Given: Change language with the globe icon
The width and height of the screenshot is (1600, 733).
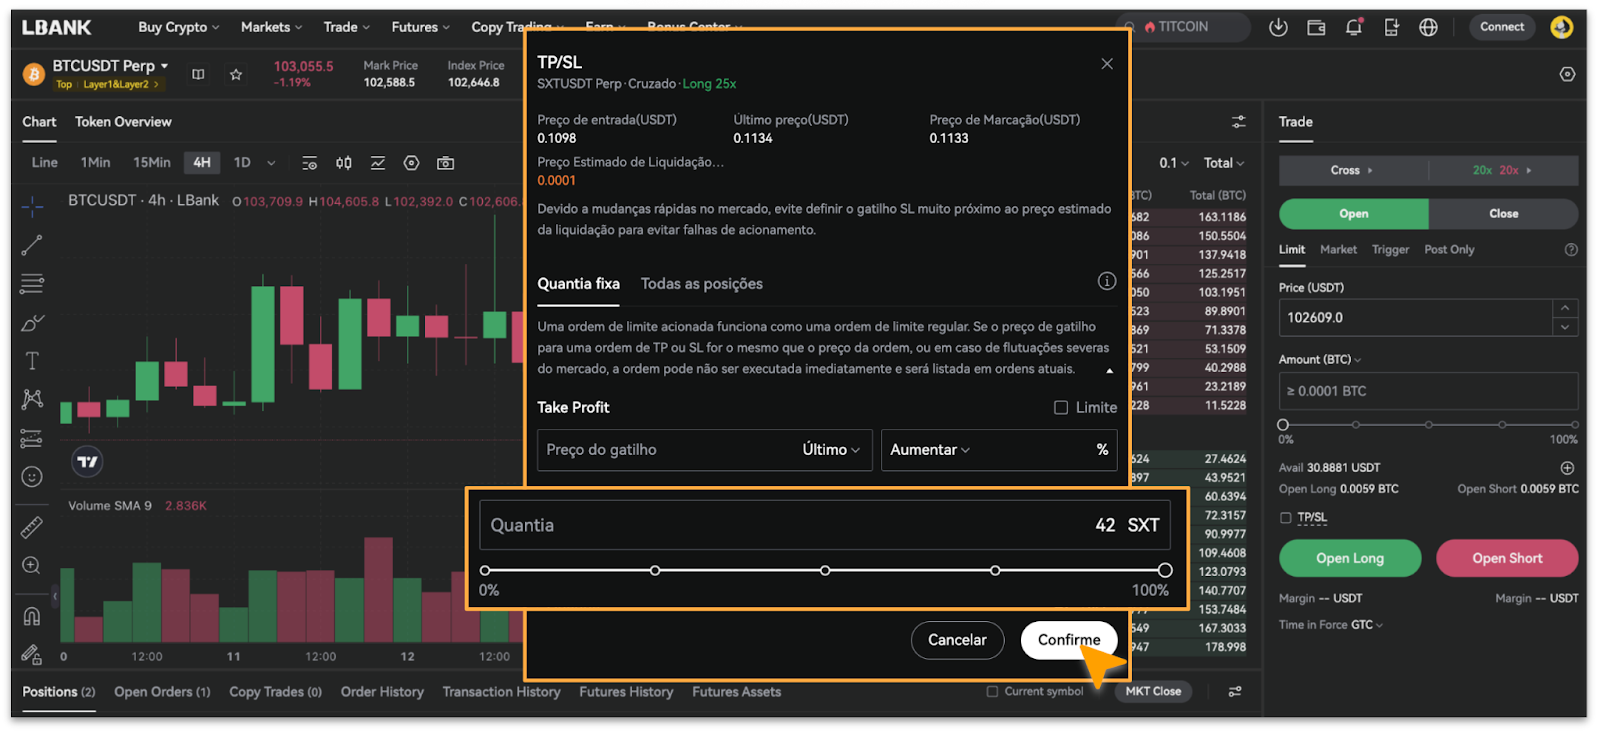Looking at the screenshot, I should tap(1428, 27).
